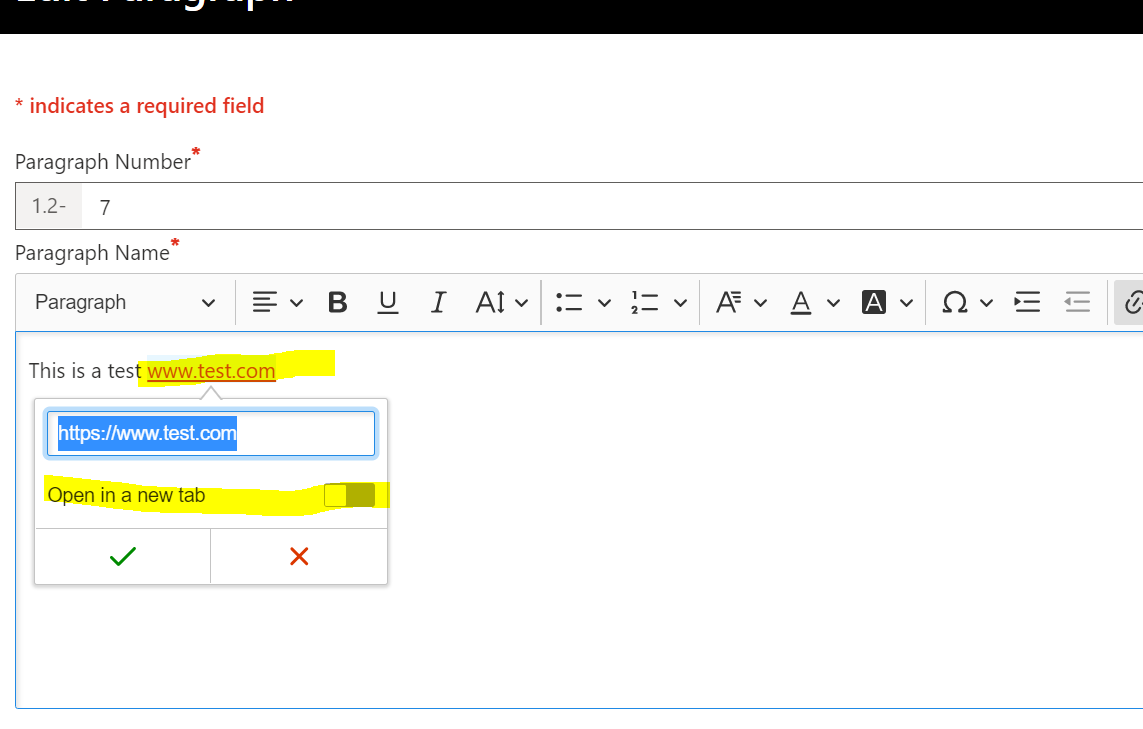Edit the https://www.test.com URL field
Viewport: 1143px width, 729px height.
(x=211, y=433)
